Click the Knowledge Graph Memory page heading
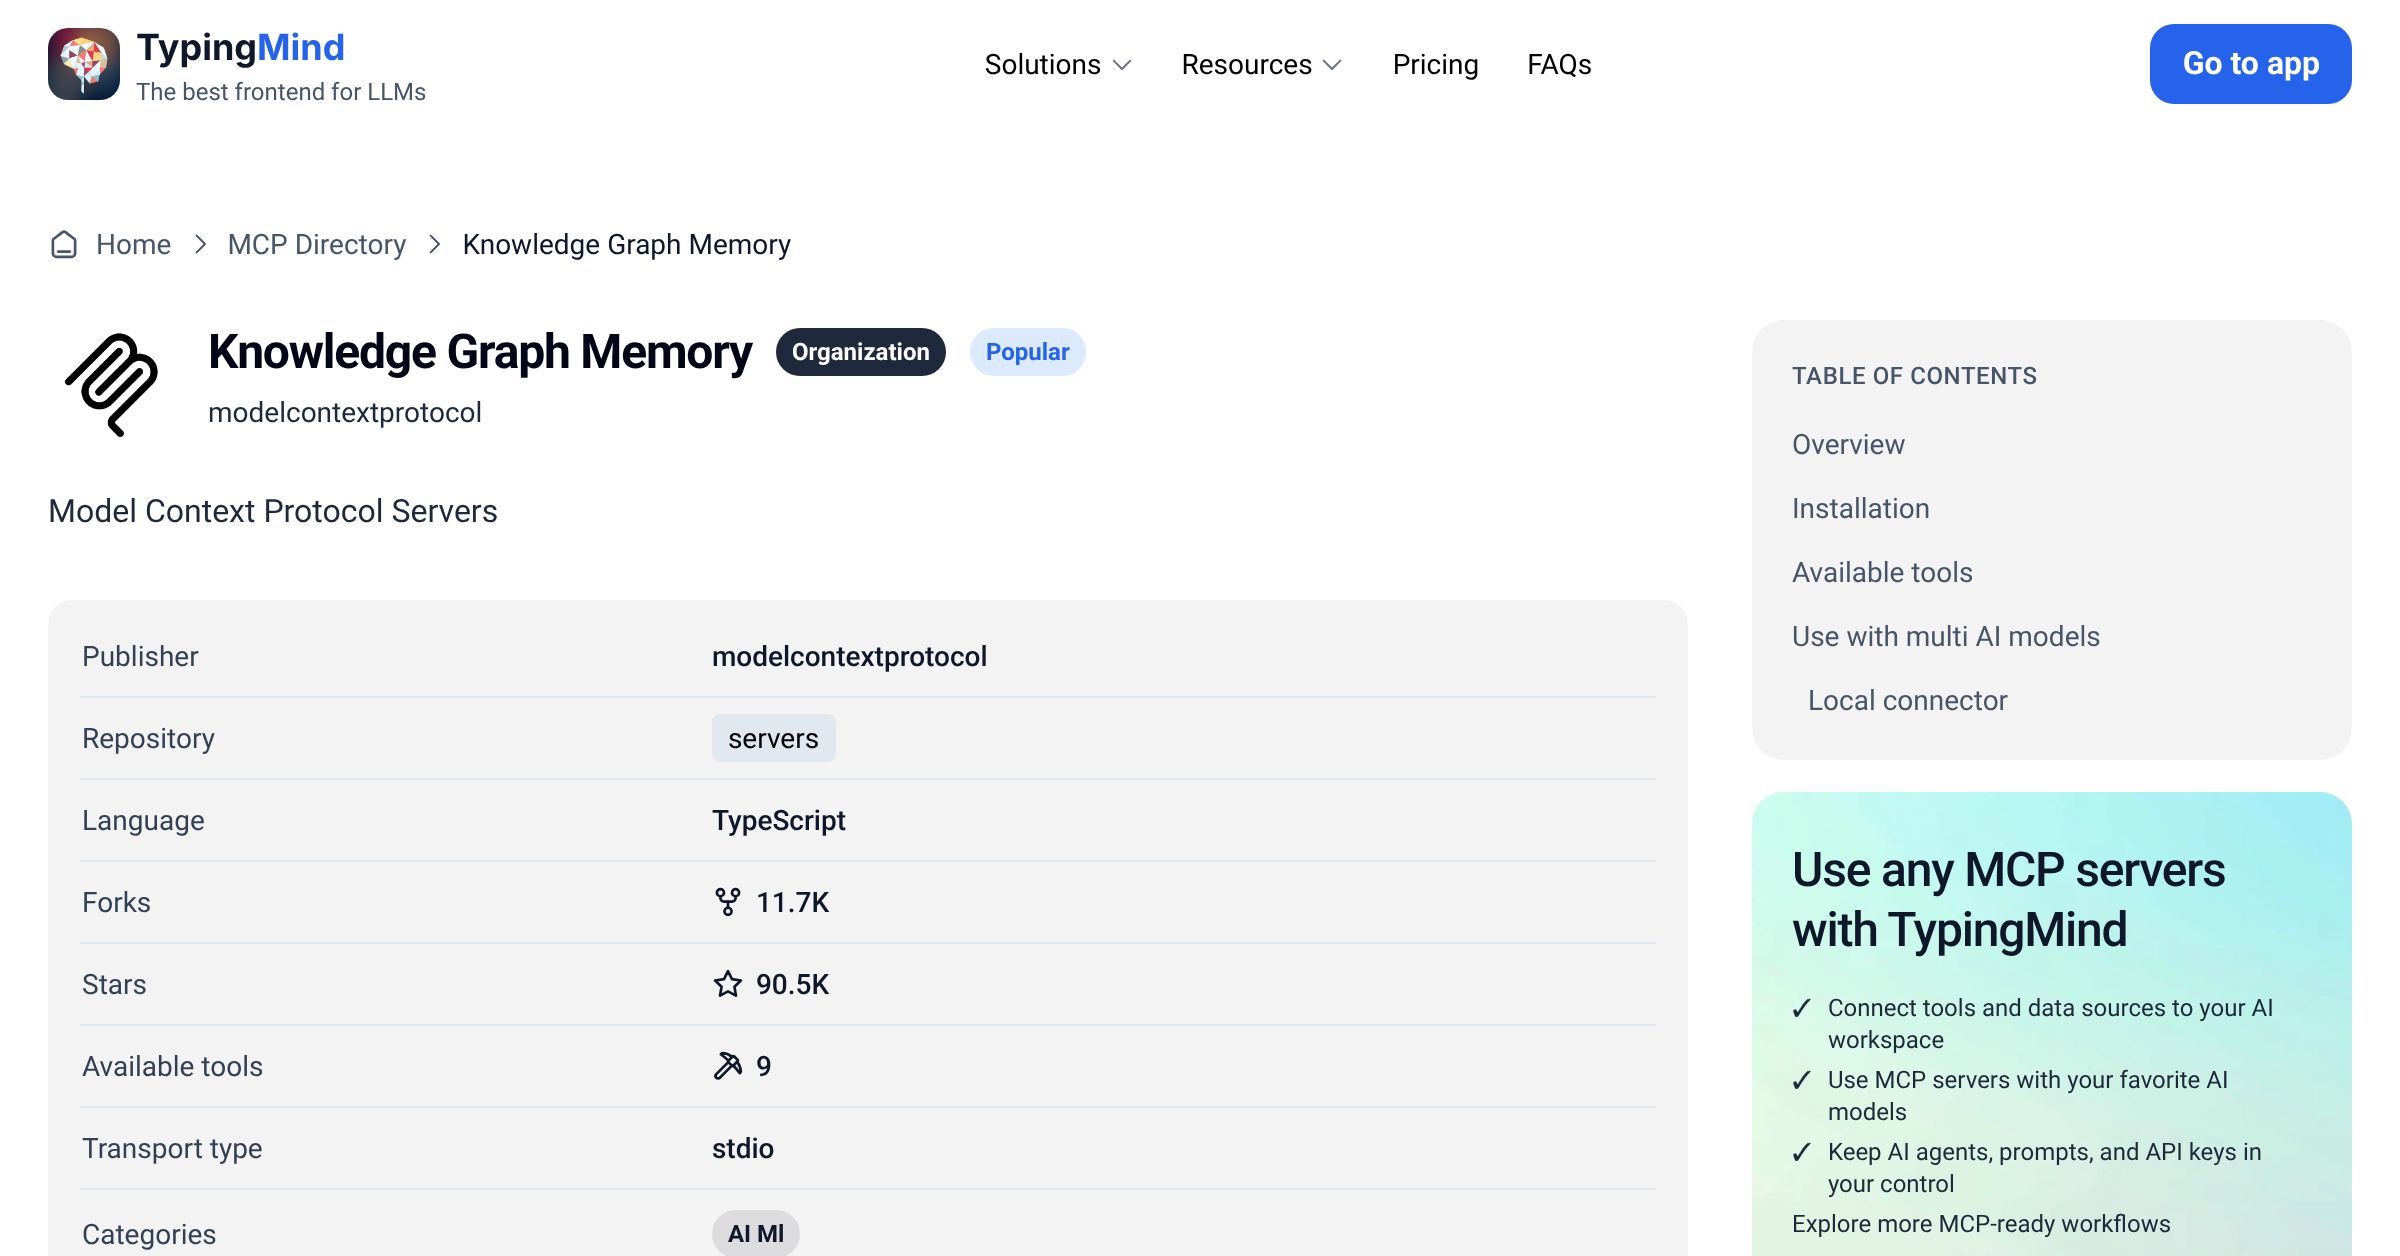Viewport: 2400px width, 1256px height. (480, 352)
